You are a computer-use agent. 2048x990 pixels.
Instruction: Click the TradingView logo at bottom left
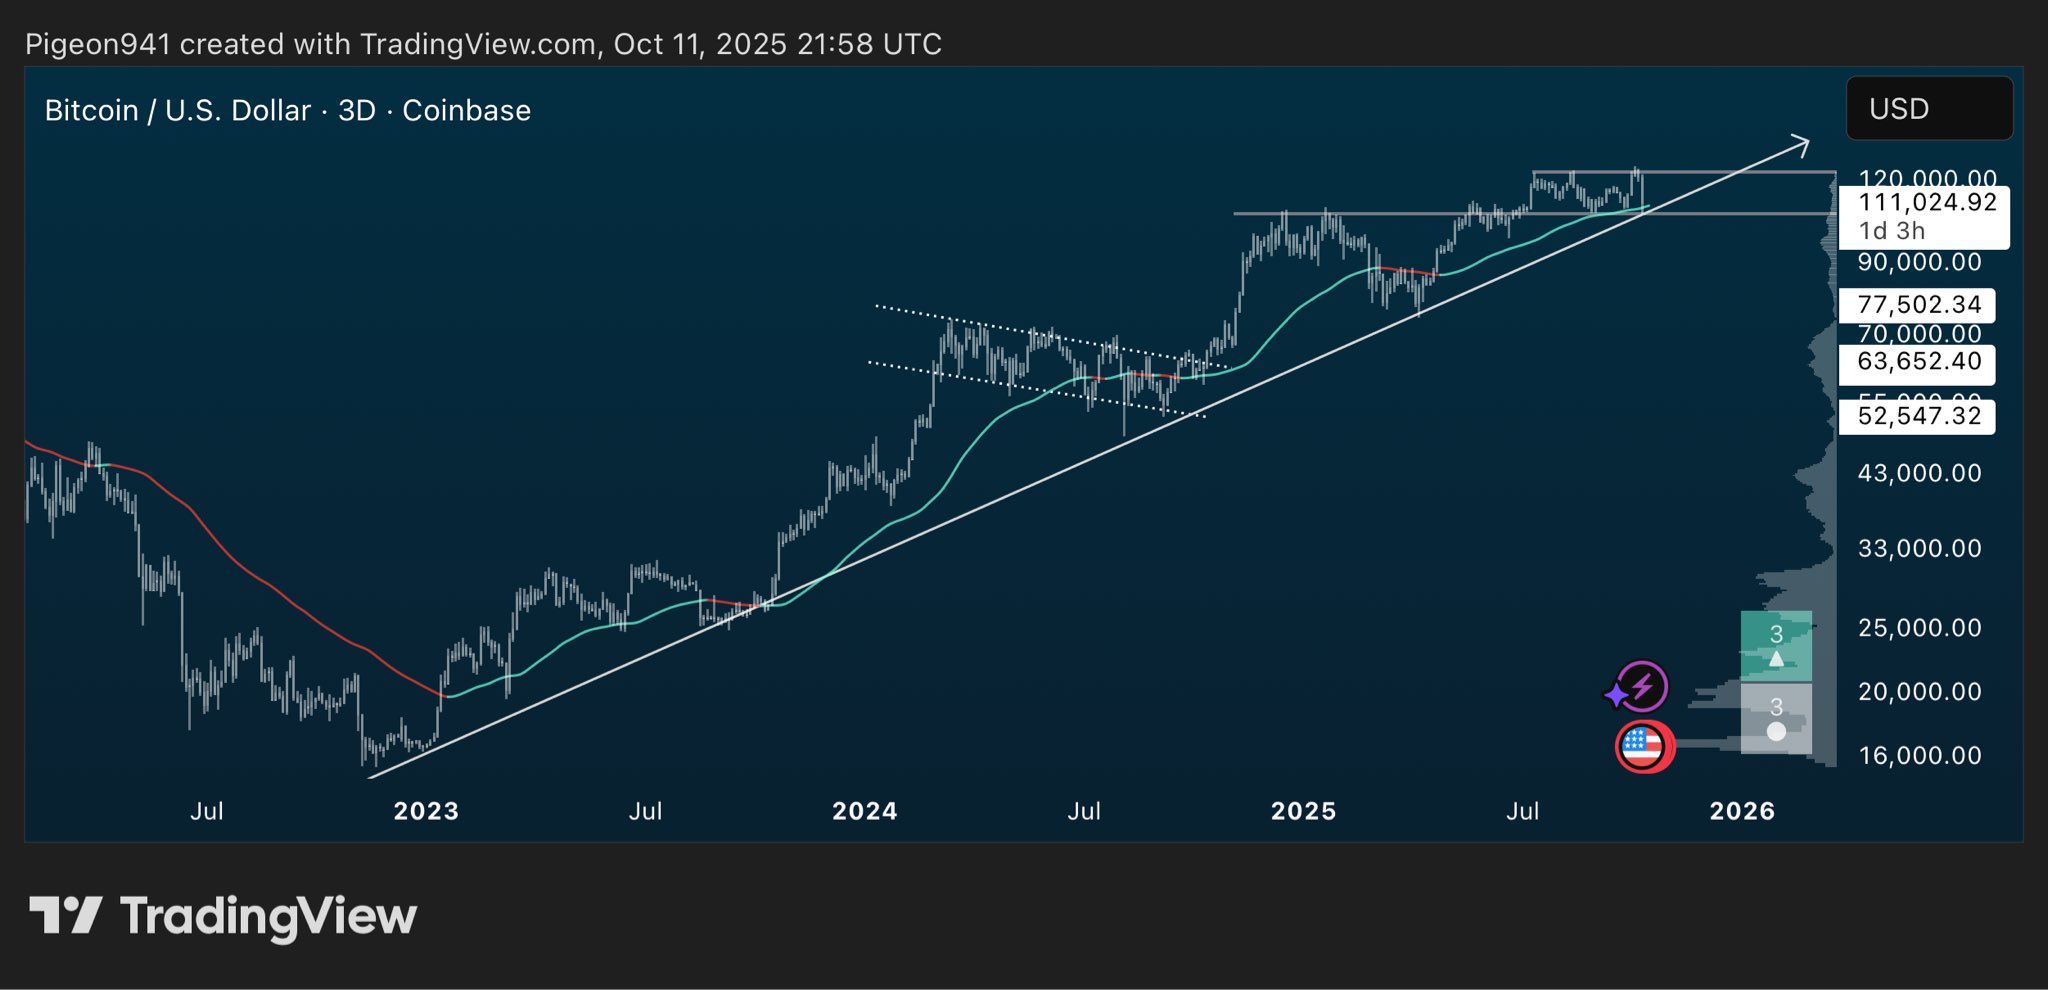pyautogui.click(x=223, y=916)
